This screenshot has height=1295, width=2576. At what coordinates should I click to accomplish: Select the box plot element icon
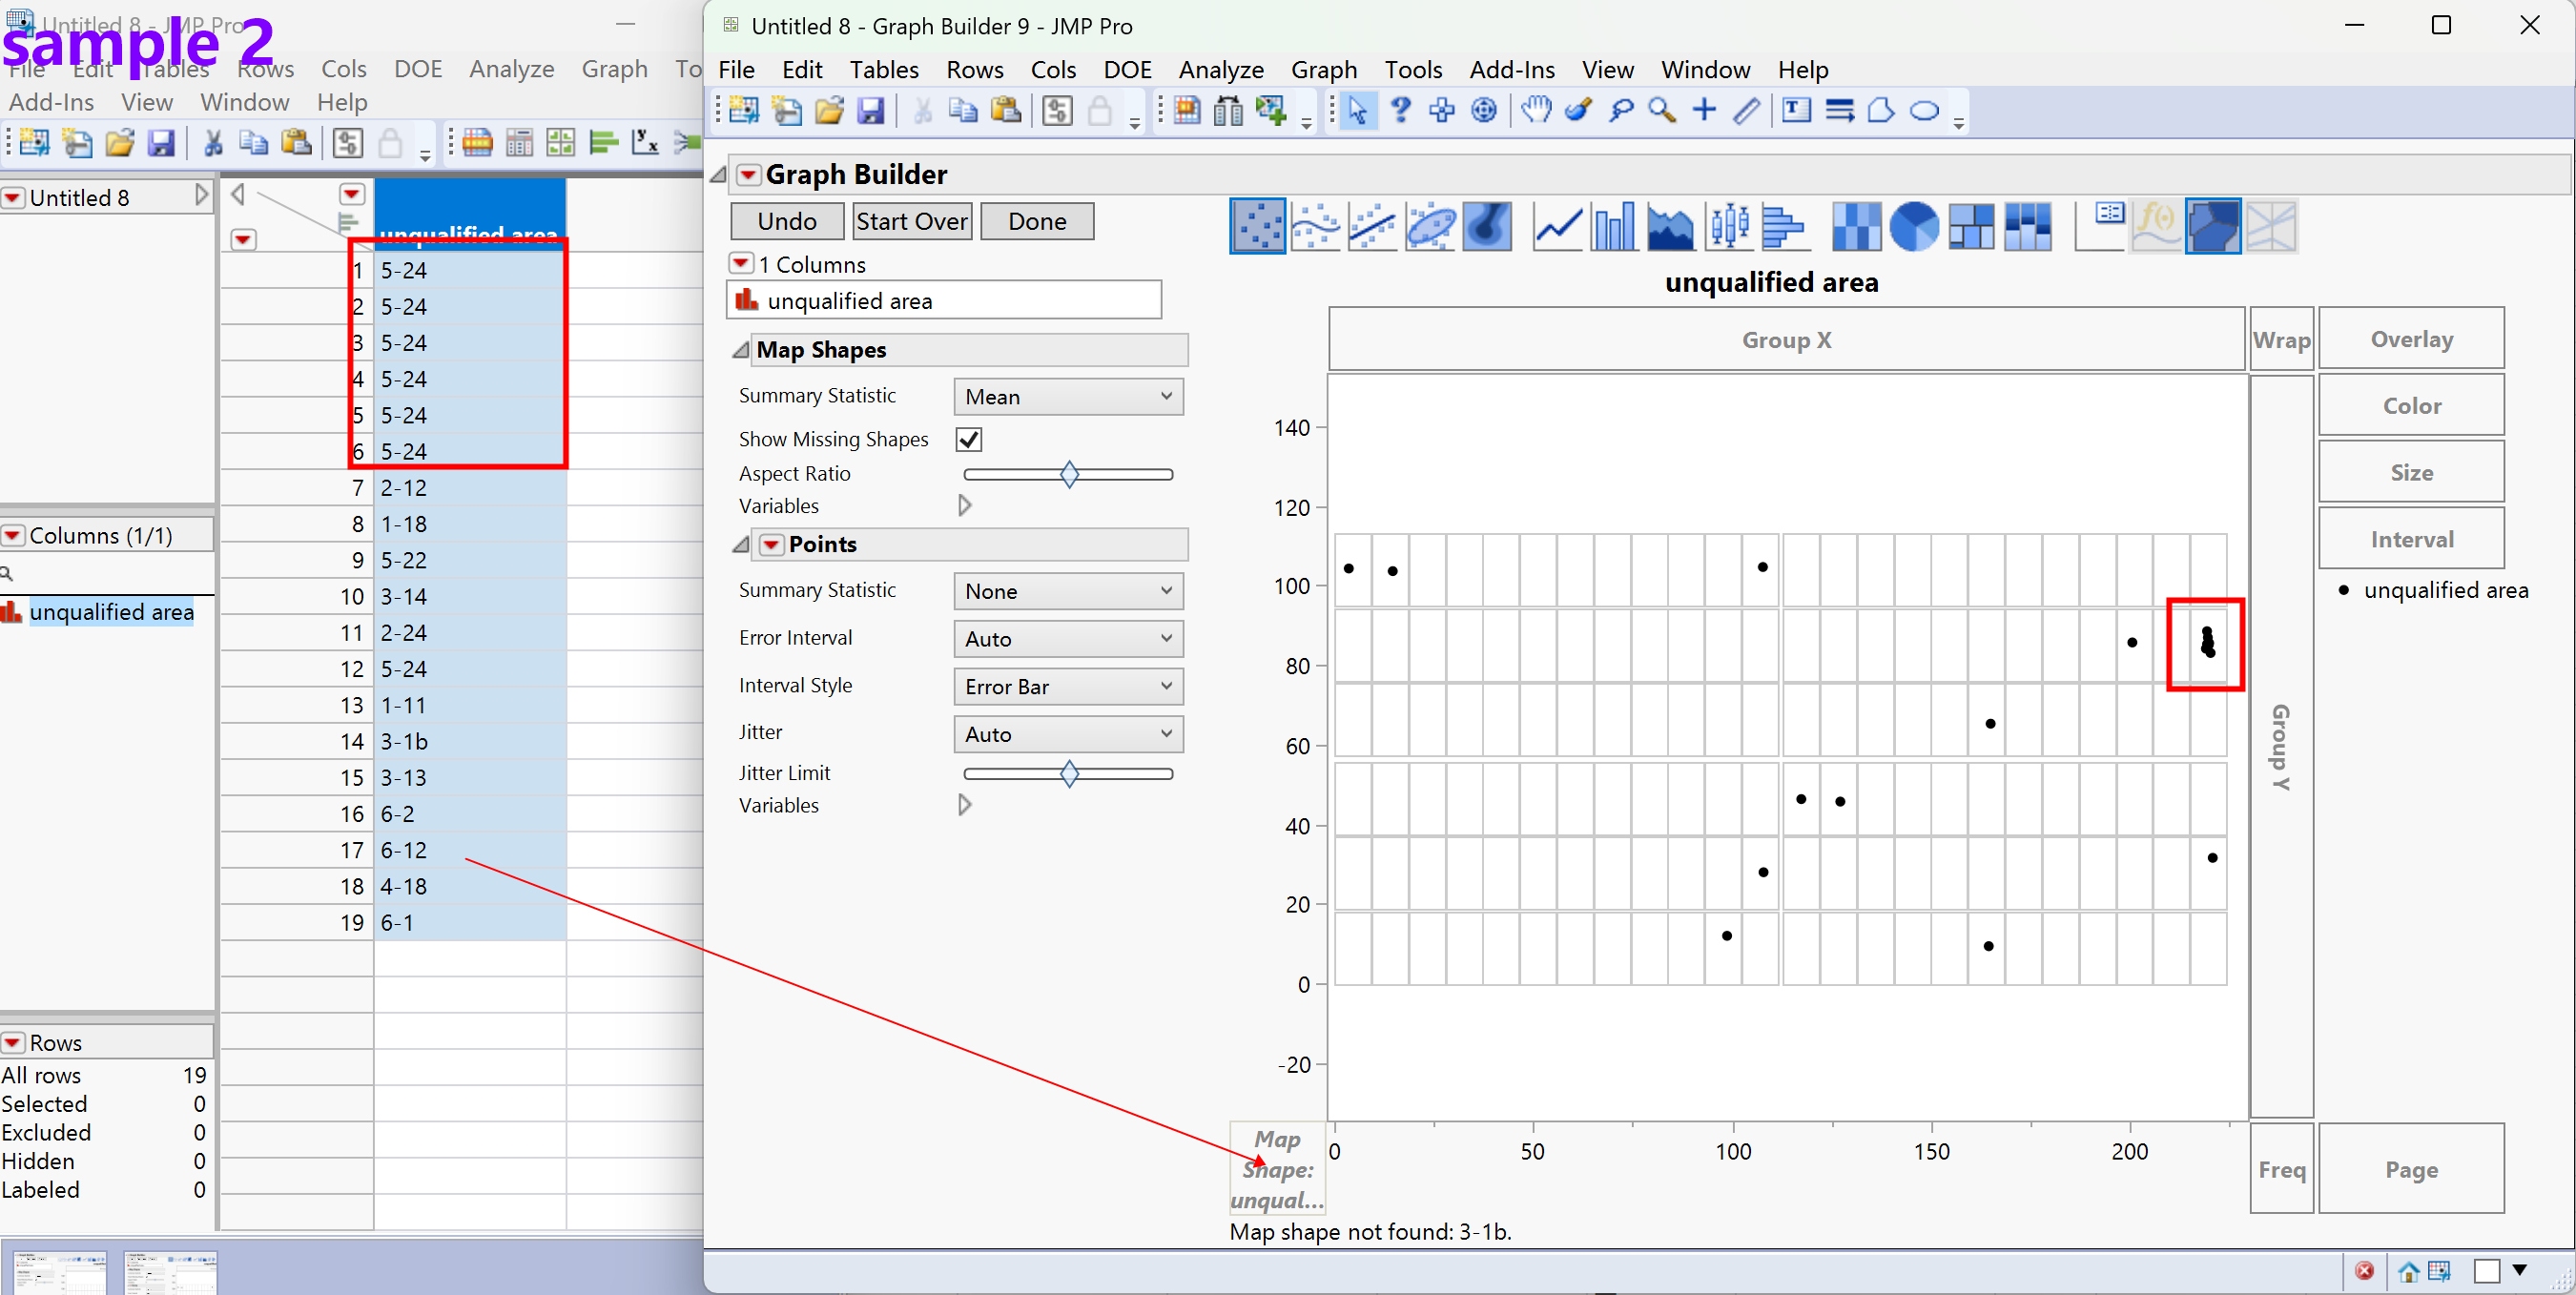point(1728,226)
